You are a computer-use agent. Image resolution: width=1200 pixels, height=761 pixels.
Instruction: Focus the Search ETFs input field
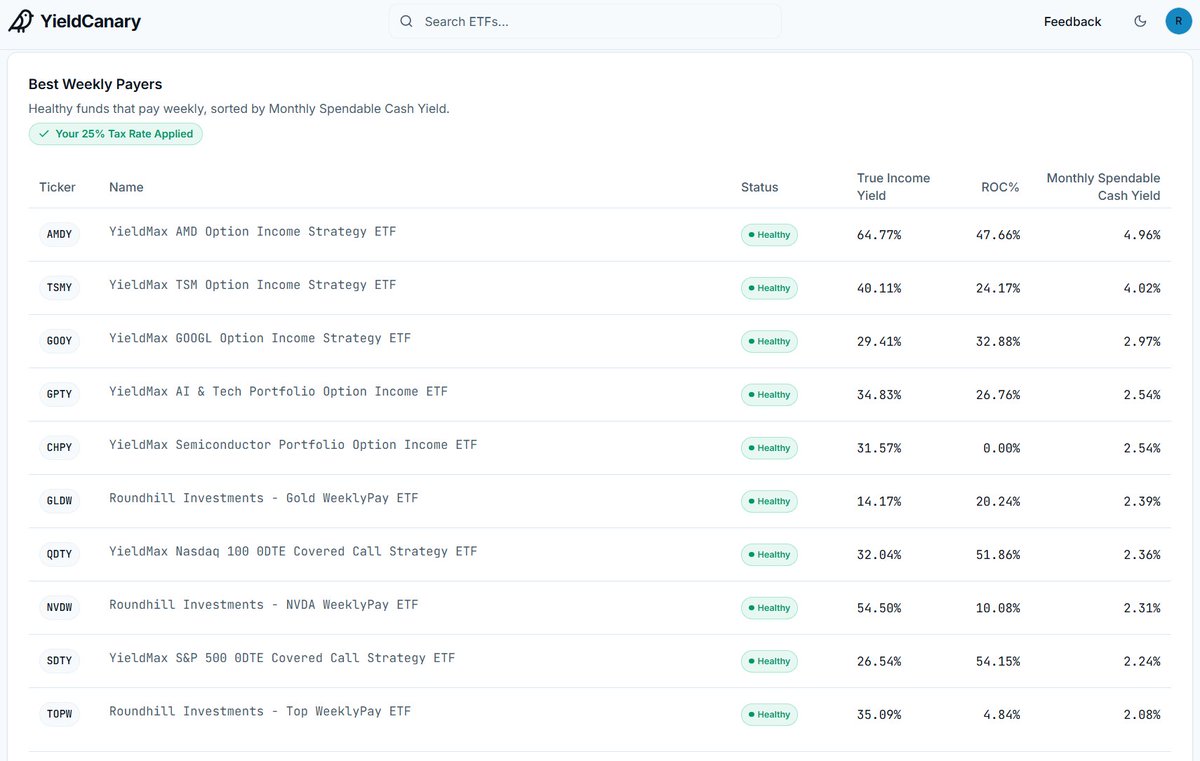(x=585, y=21)
